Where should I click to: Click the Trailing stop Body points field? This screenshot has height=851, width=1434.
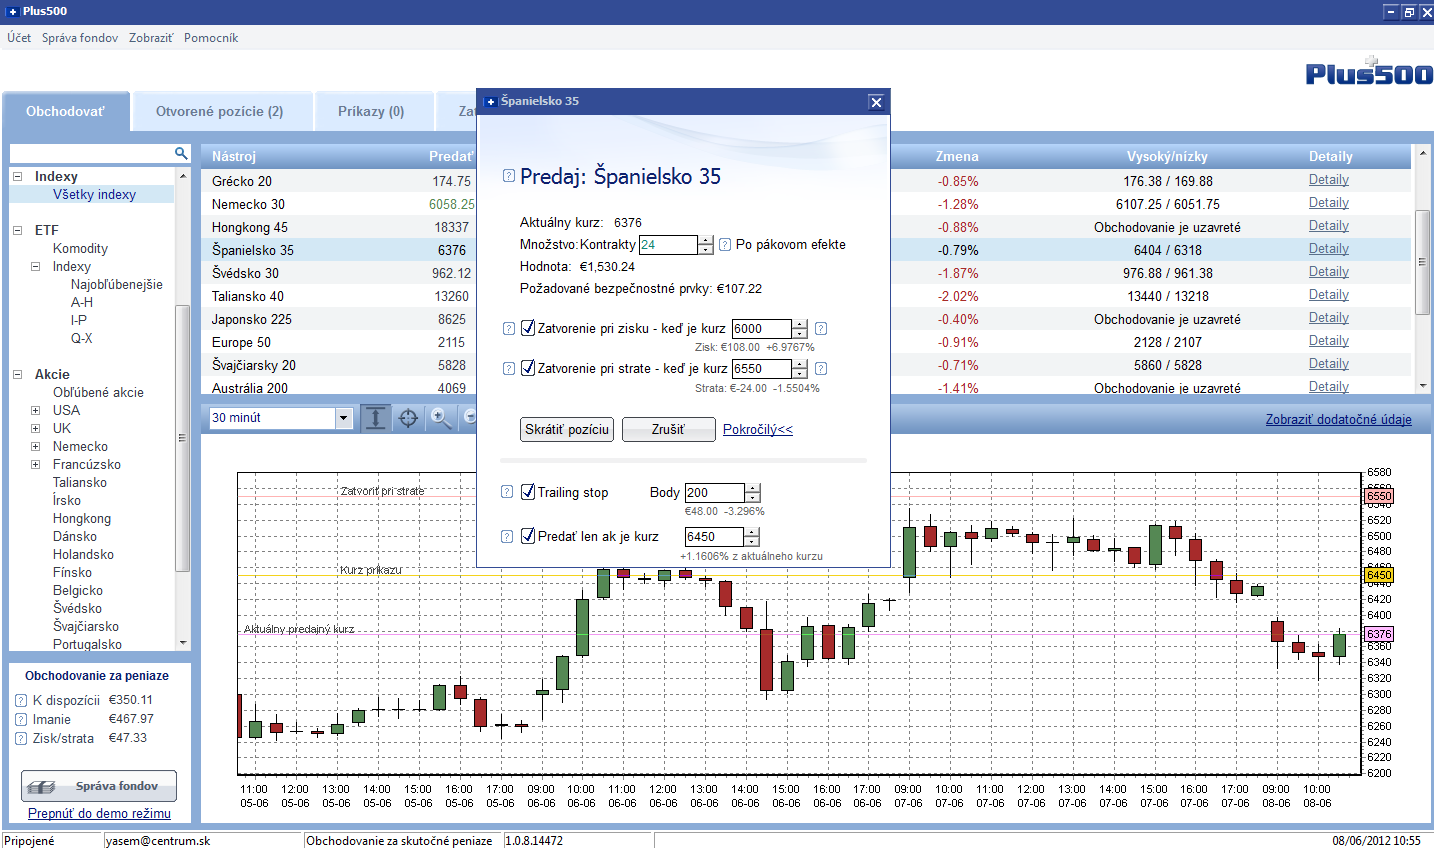click(714, 492)
